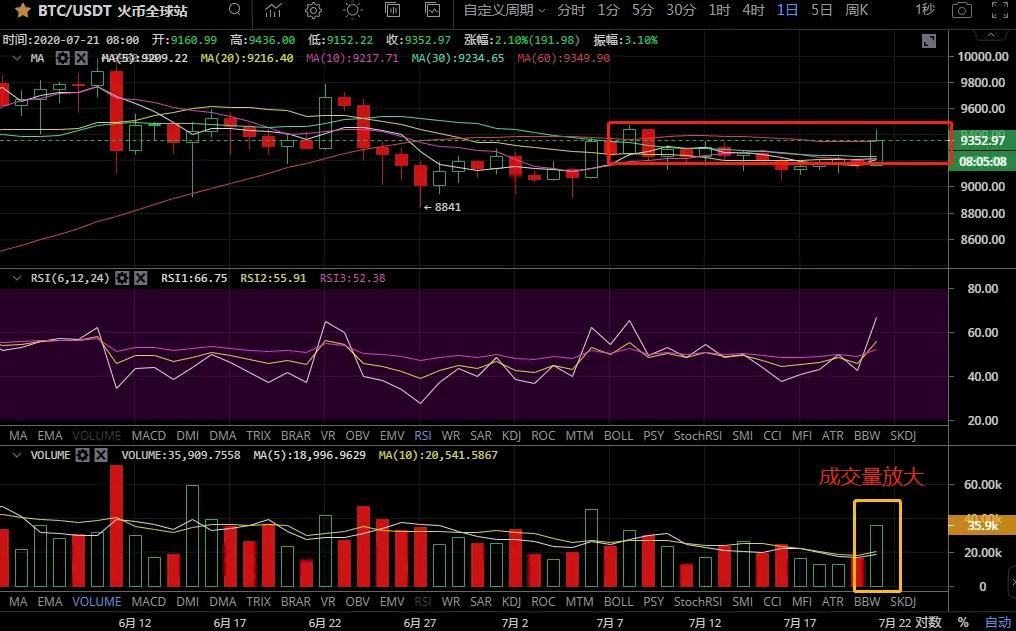Click the multi-chart layout icon
Screen dimensions: 1016x631
pyautogui.click(x=392, y=10)
